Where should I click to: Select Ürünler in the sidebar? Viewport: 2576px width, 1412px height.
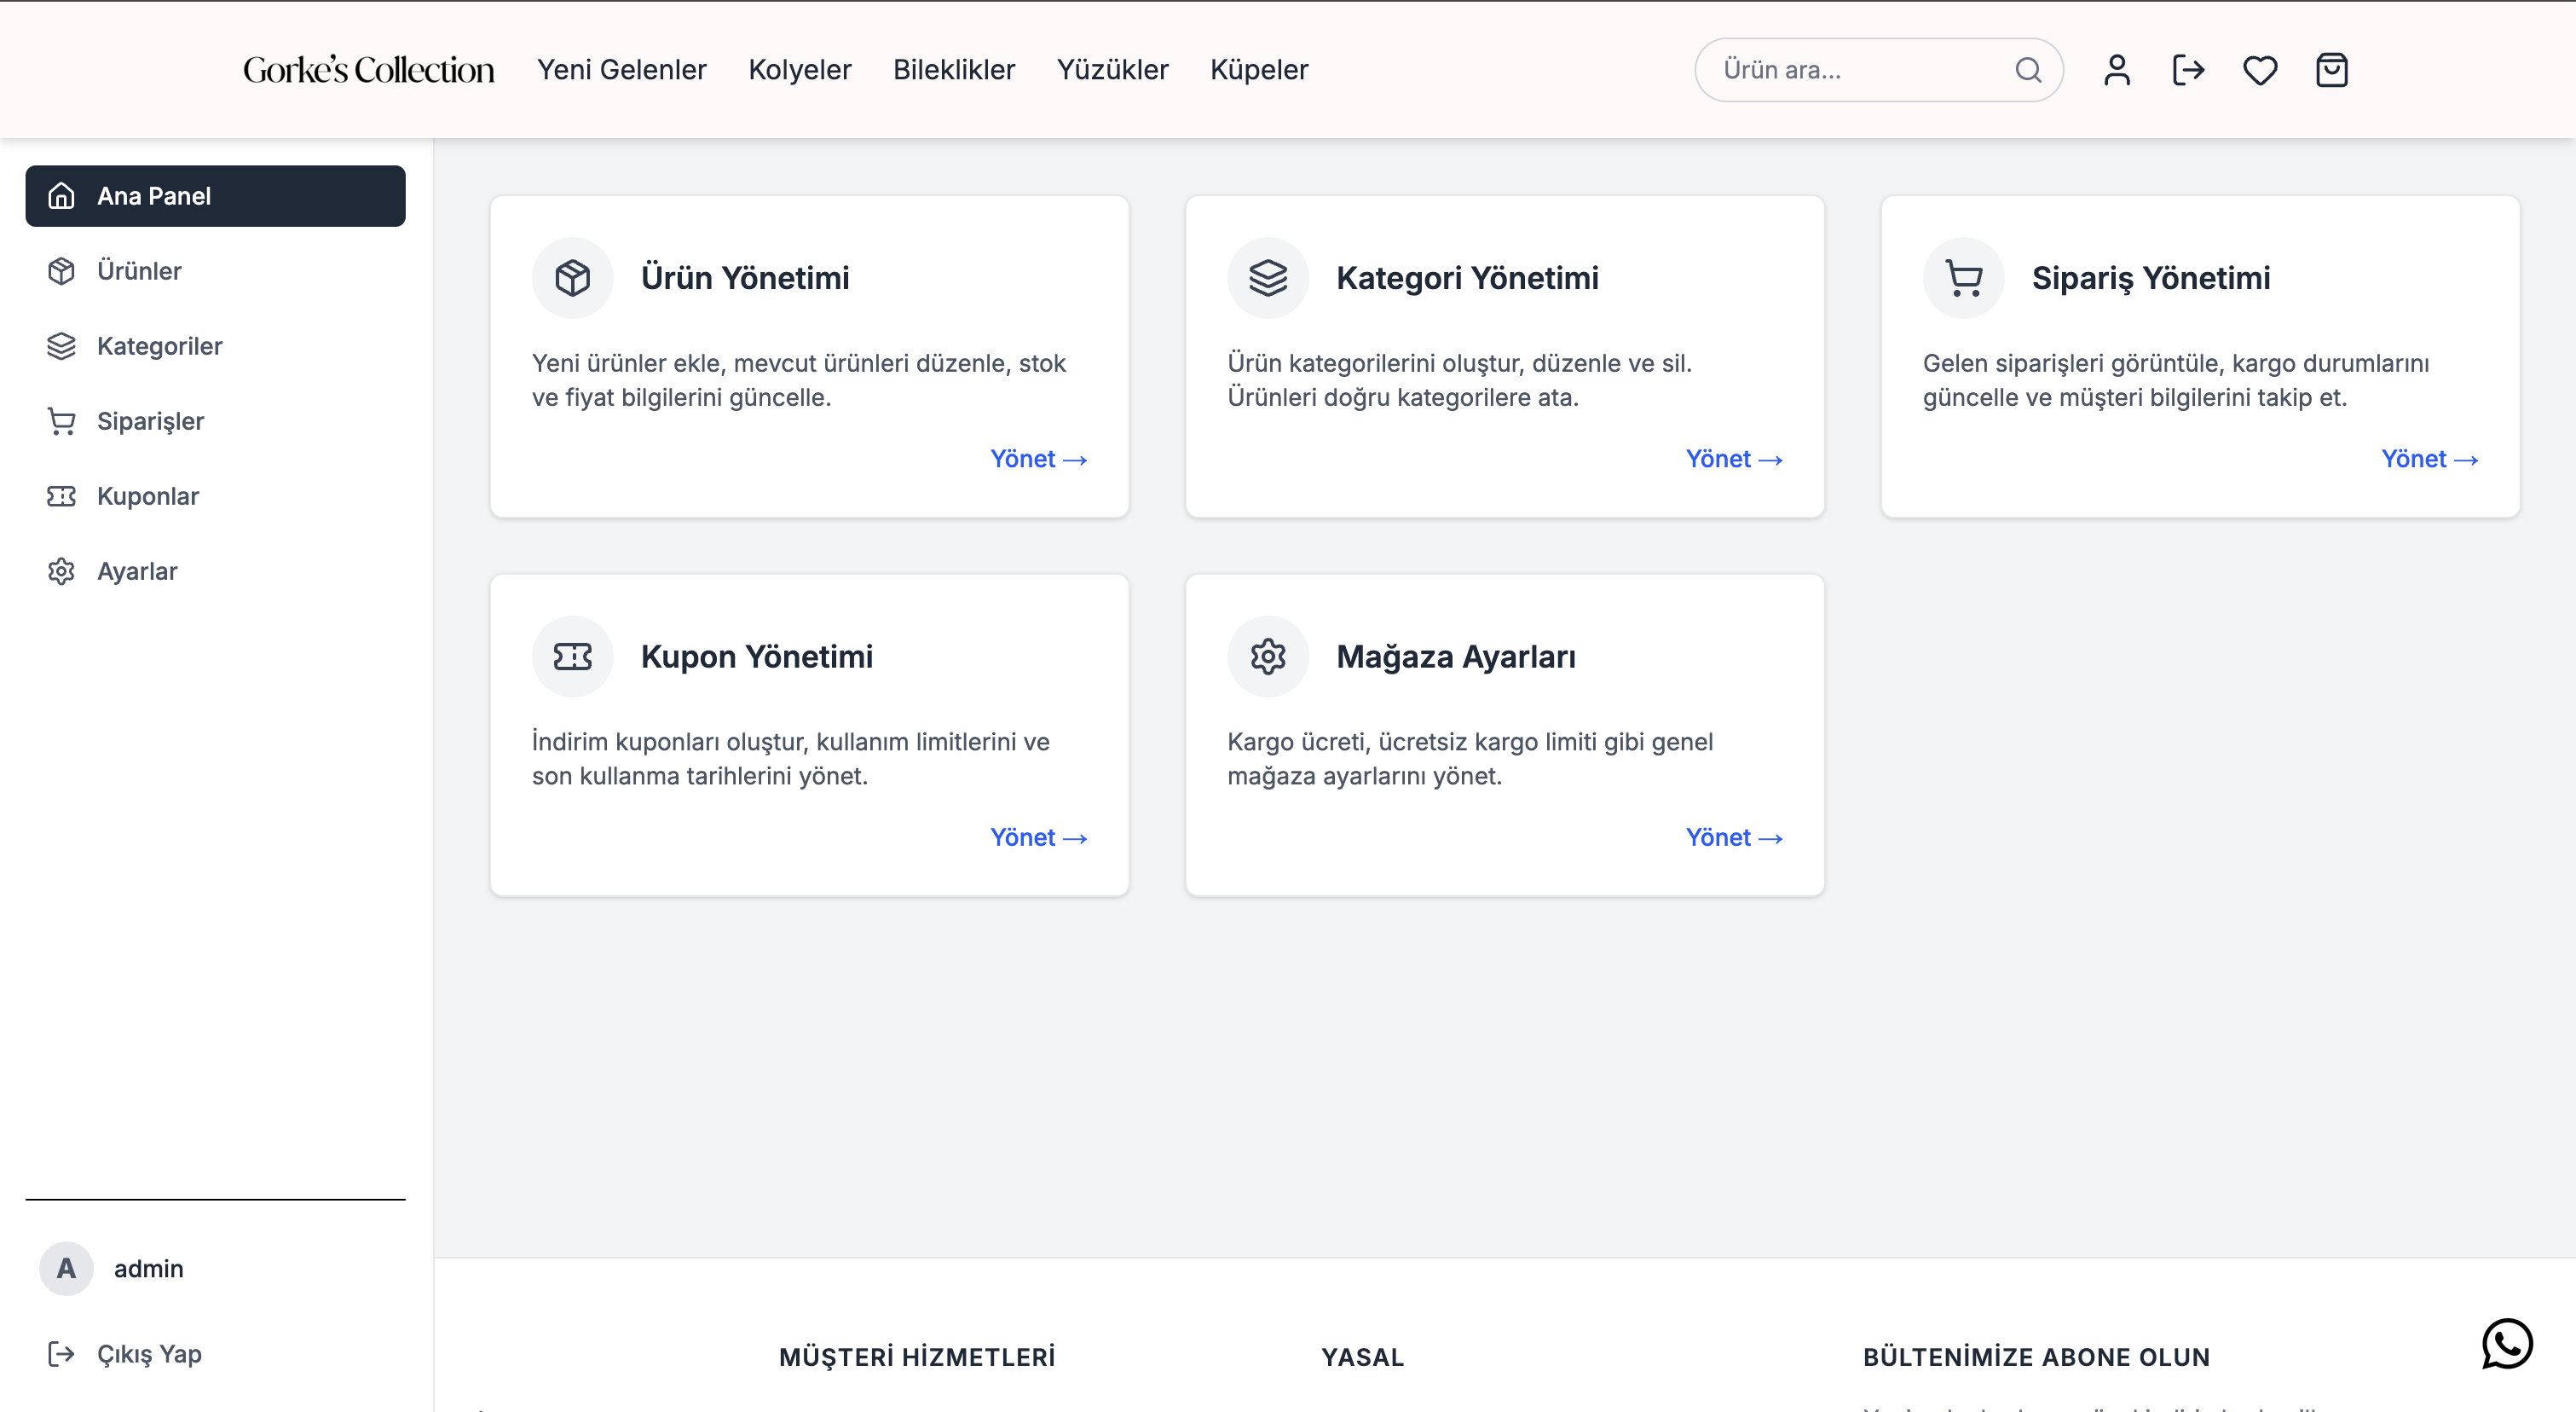coord(139,271)
